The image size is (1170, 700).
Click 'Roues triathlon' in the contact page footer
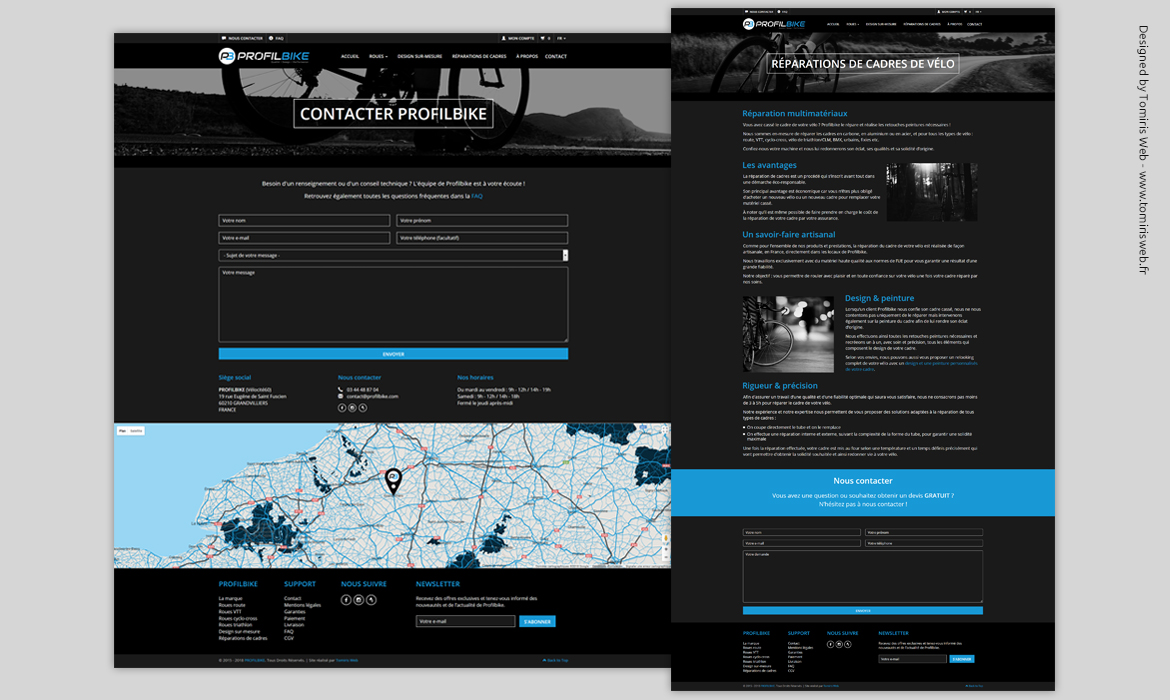tap(235, 625)
